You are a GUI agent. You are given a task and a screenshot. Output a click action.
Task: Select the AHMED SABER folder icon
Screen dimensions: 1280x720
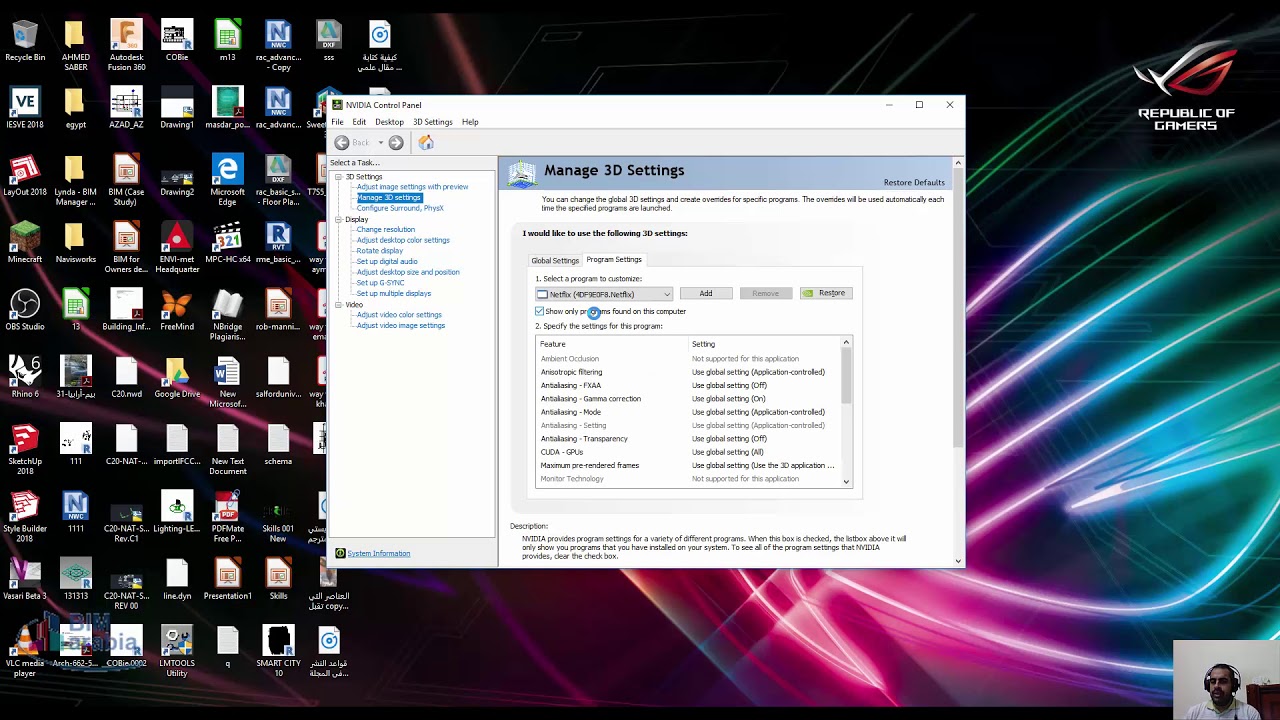point(75,46)
